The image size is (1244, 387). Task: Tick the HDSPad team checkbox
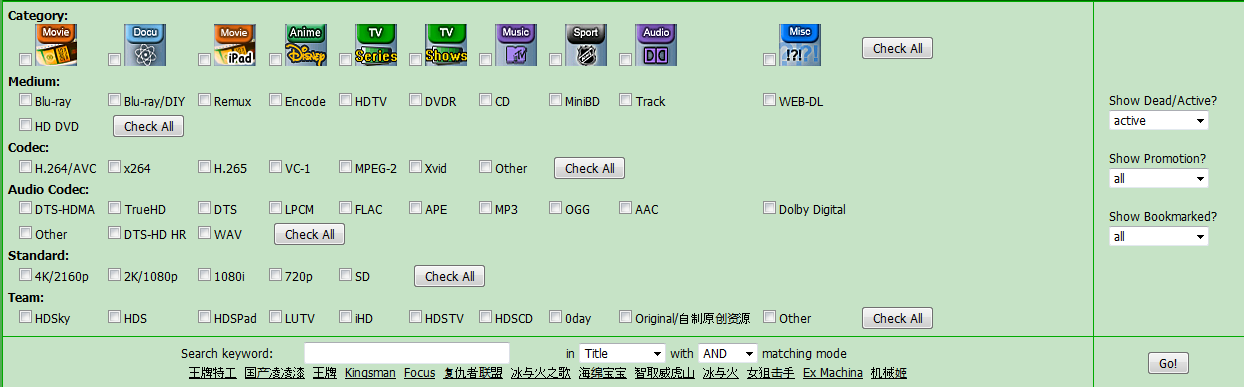click(x=204, y=317)
